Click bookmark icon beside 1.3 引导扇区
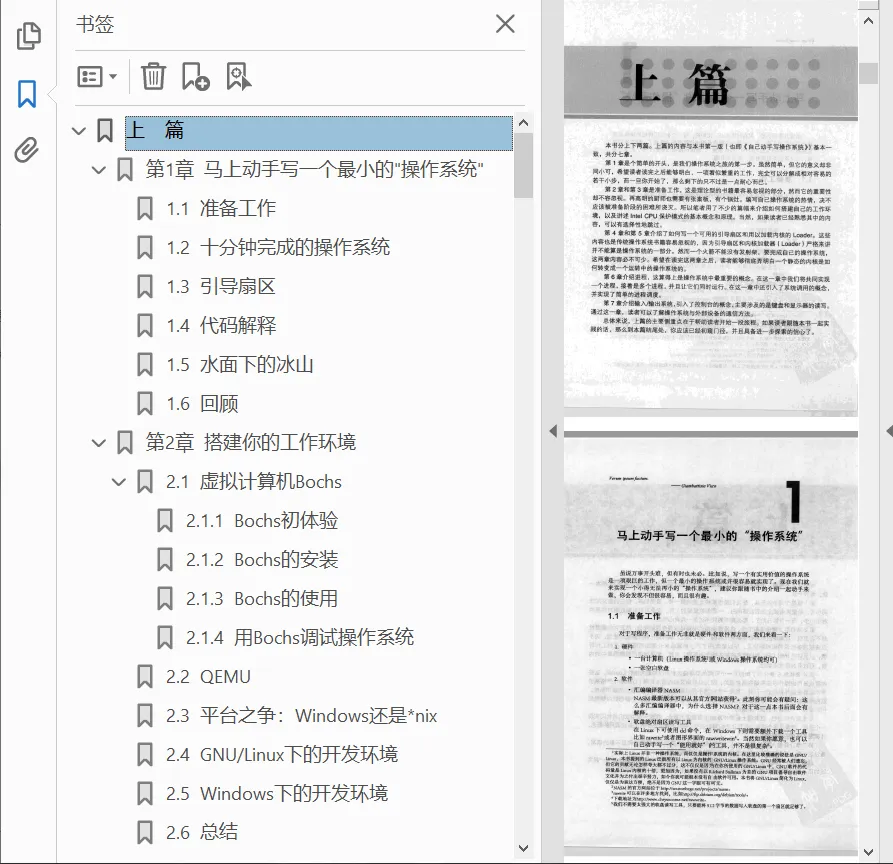 [145, 286]
